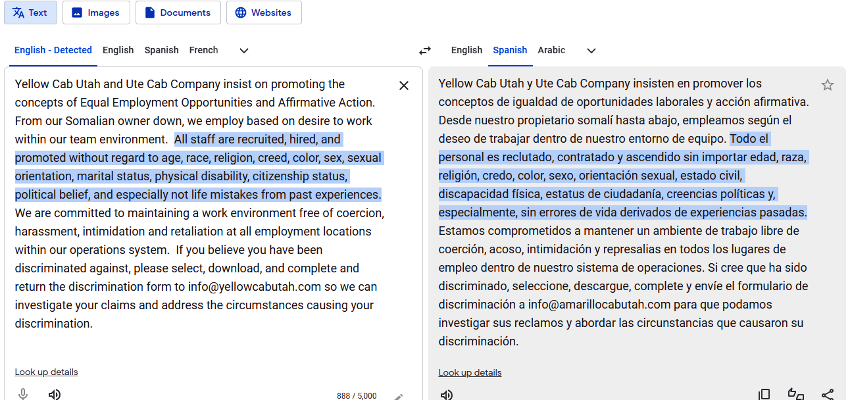Expand the source language list
The image size is (850, 400).
pos(244,50)
